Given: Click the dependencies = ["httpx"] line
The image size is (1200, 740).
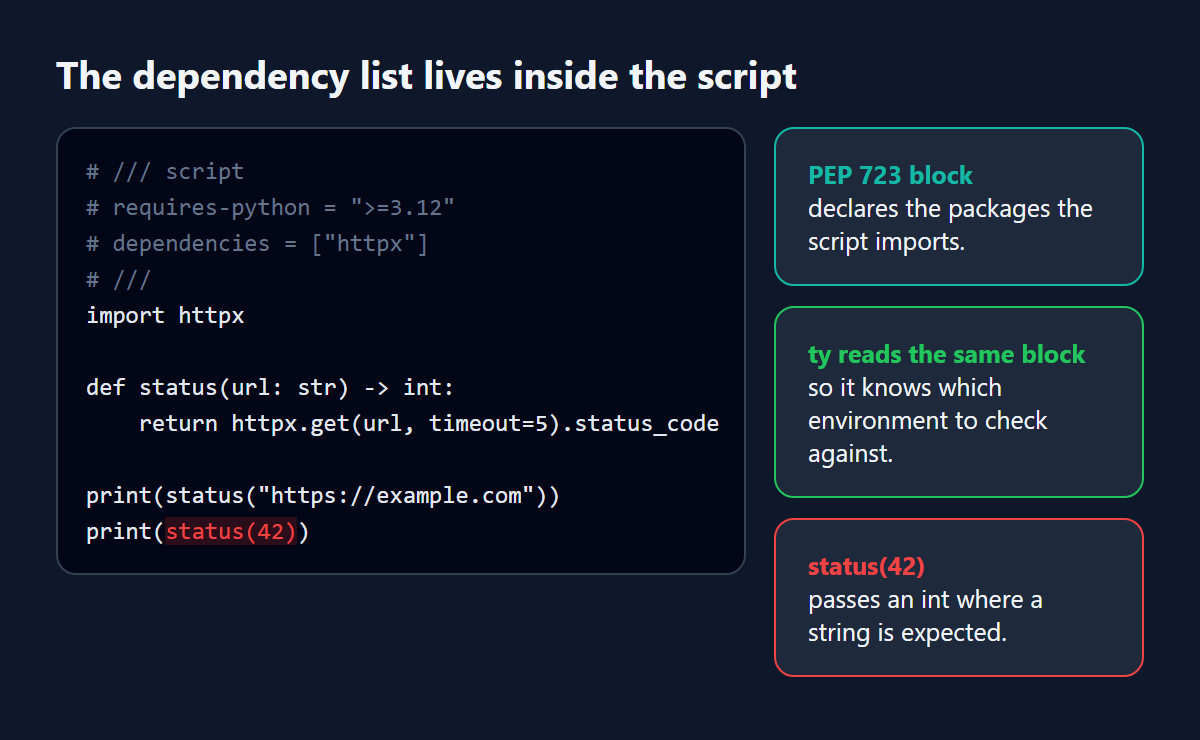Looking at the screenshot, I should coord(257,244).
